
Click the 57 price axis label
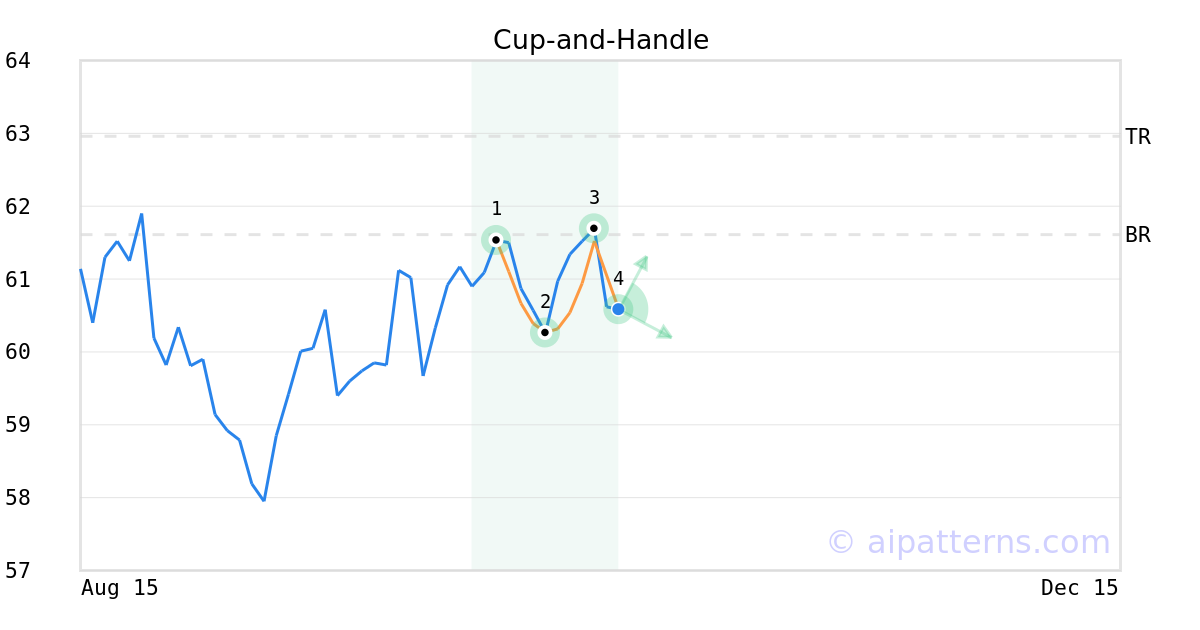(18, 571)
